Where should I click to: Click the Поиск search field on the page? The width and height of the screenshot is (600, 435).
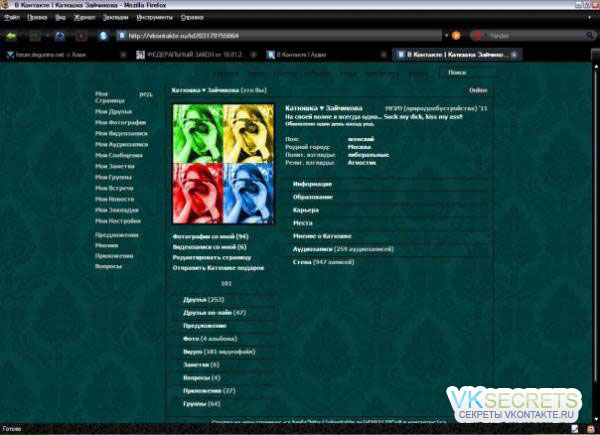[467, 72]
